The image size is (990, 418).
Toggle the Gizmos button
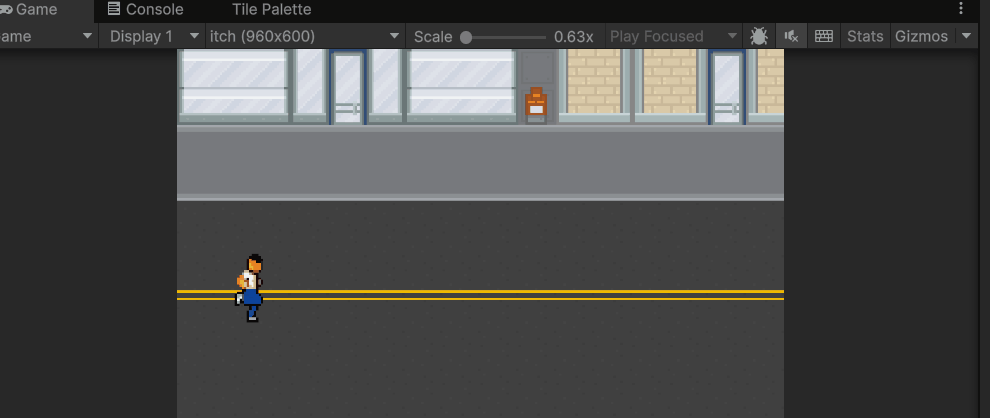(921, 36)
